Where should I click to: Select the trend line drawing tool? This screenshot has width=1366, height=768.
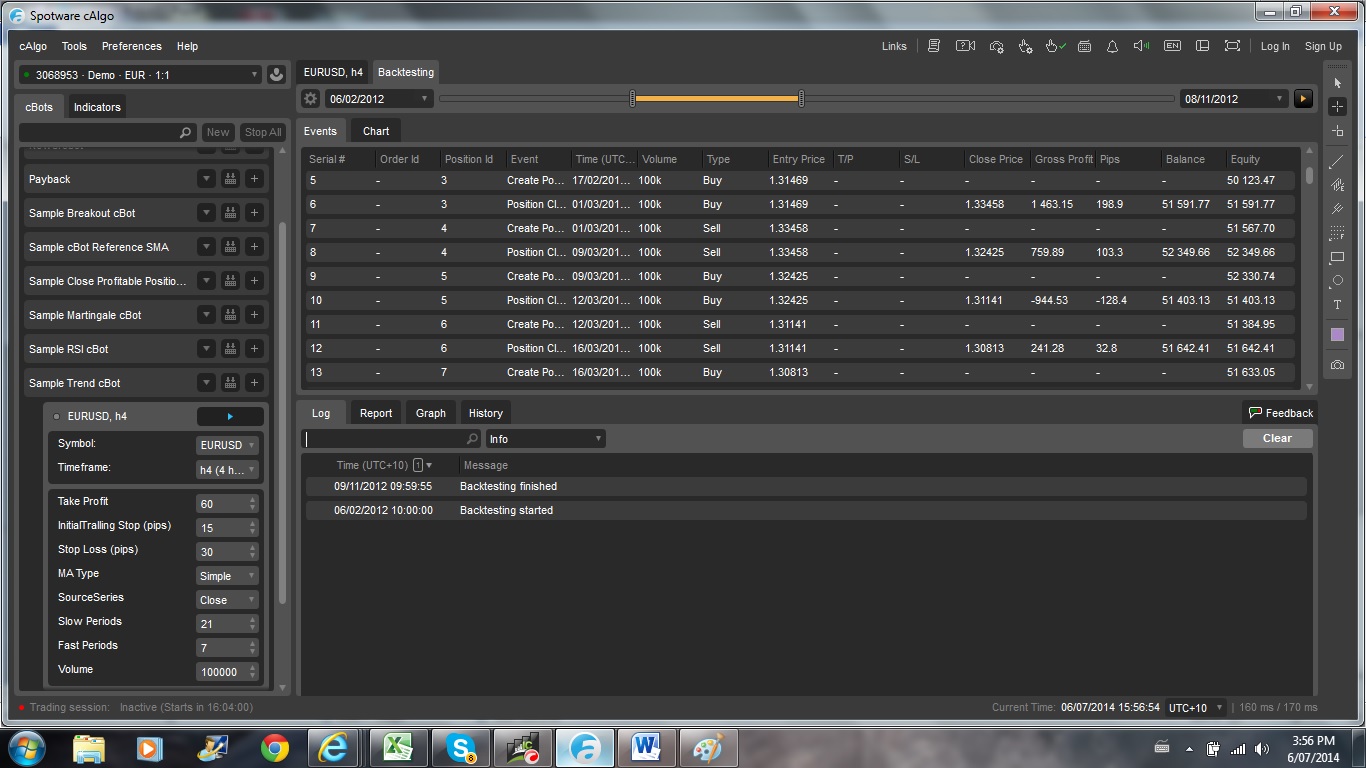click(x=1337, y=161)
